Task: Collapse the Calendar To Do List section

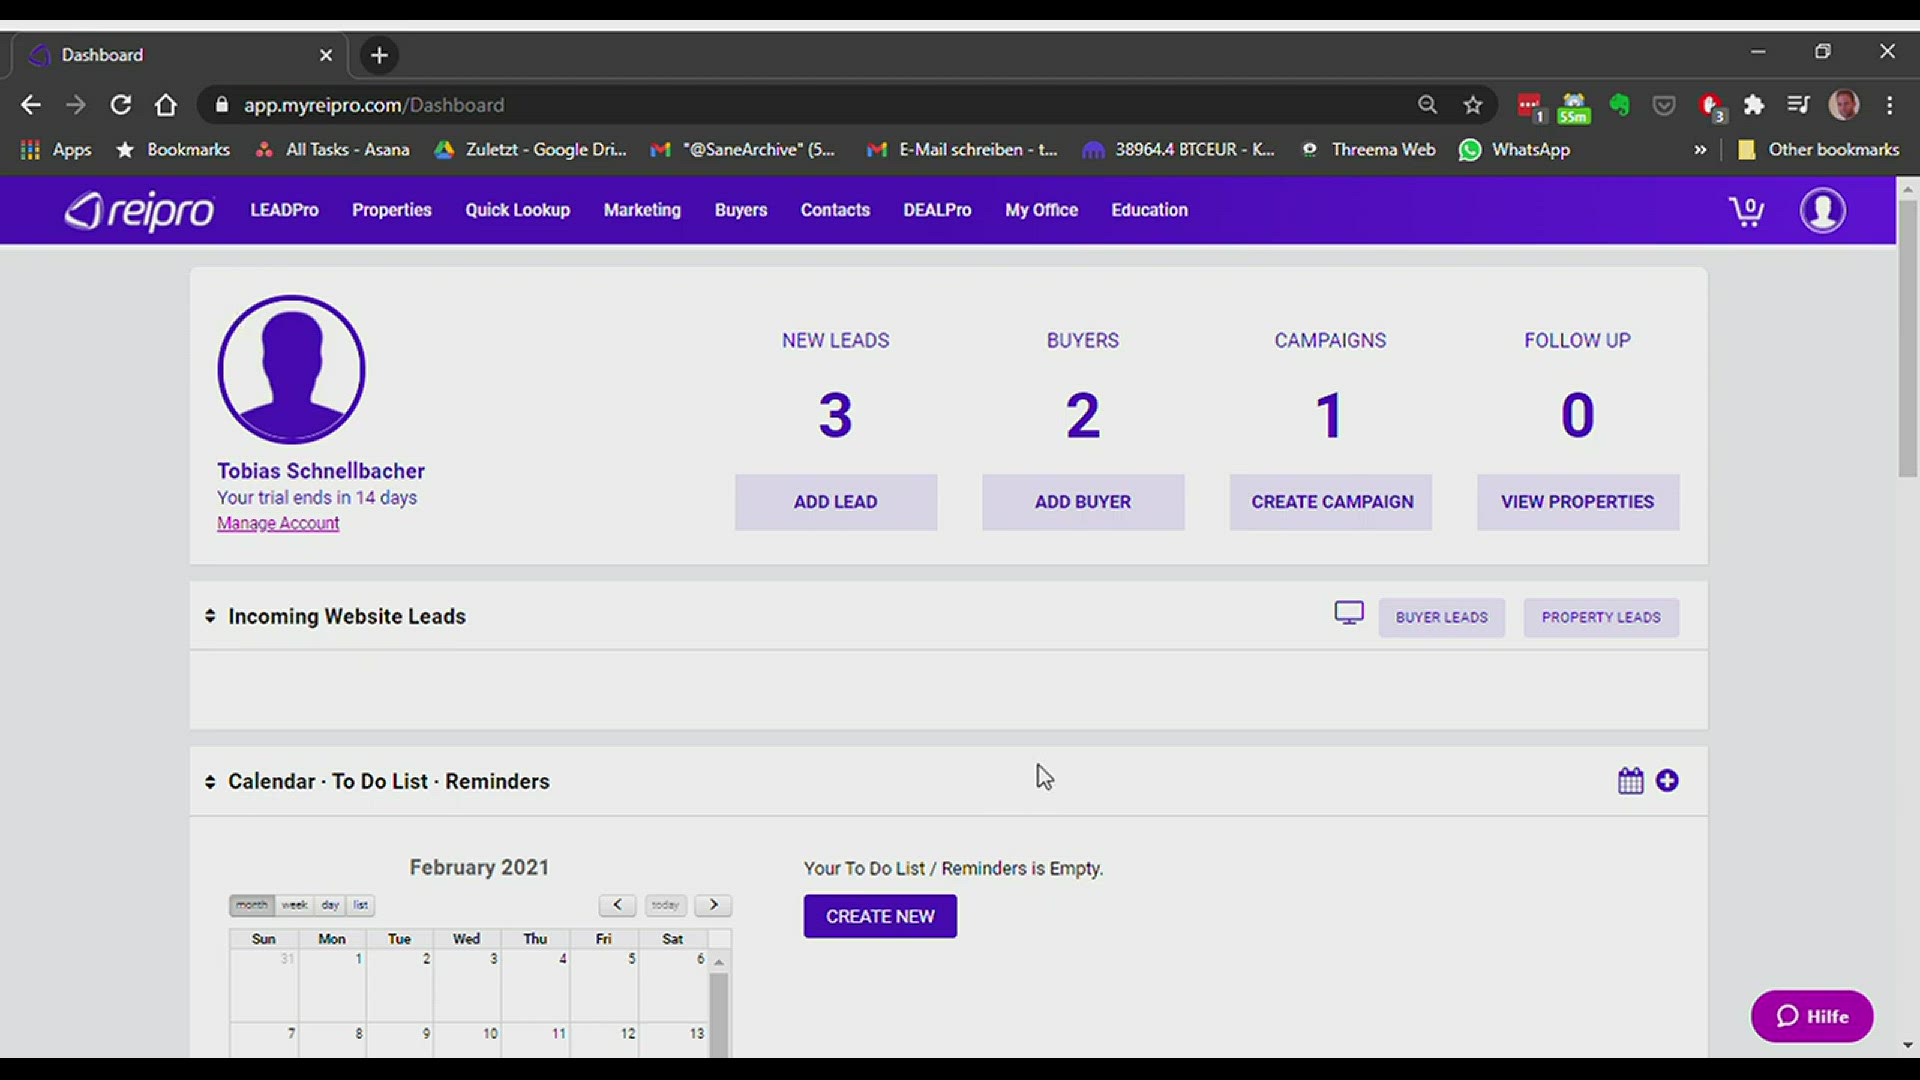Action: point(210,781)
